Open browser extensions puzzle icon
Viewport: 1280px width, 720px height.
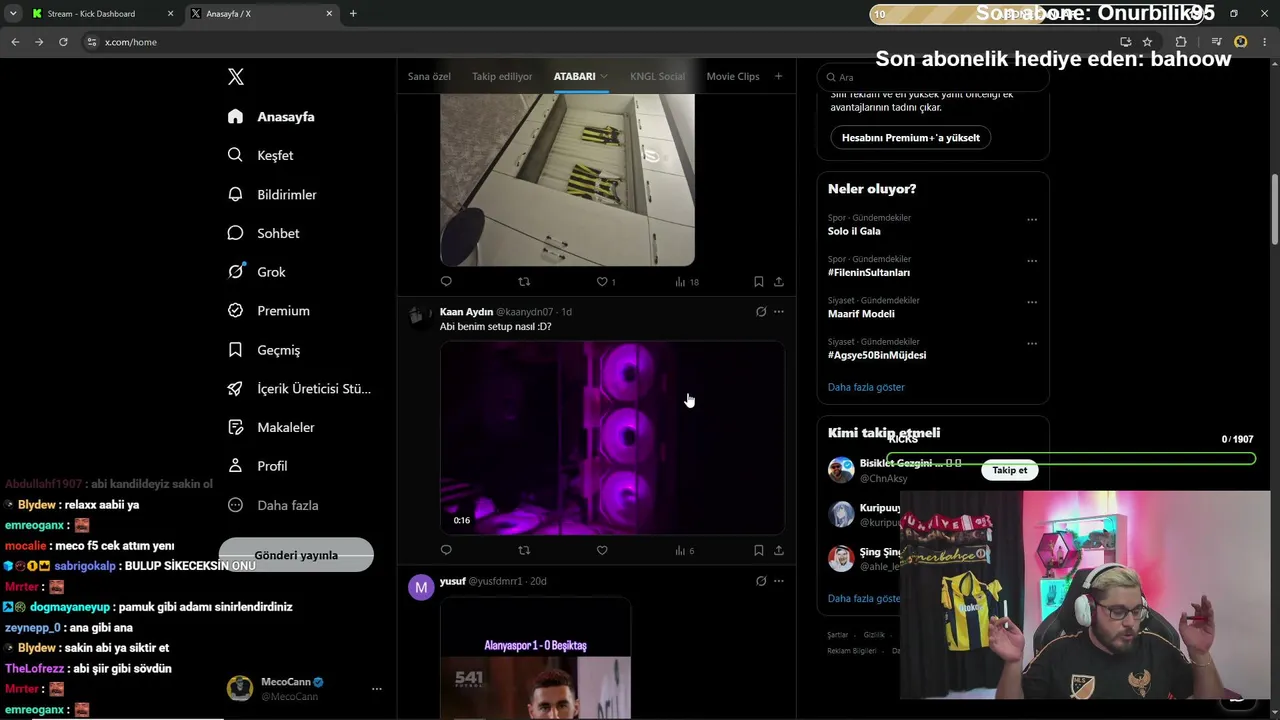tap(1181, 42)
